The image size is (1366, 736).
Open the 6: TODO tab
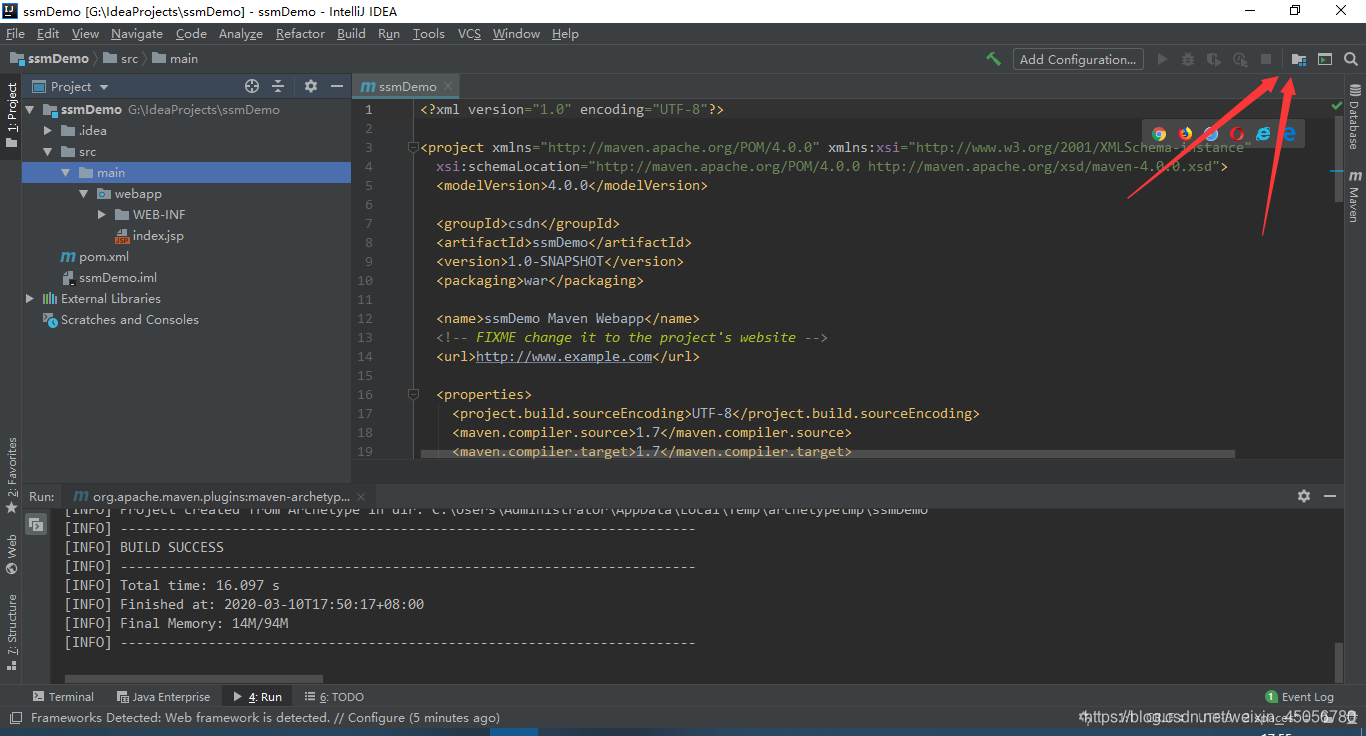pyautogui.click(x=334, y=697)
